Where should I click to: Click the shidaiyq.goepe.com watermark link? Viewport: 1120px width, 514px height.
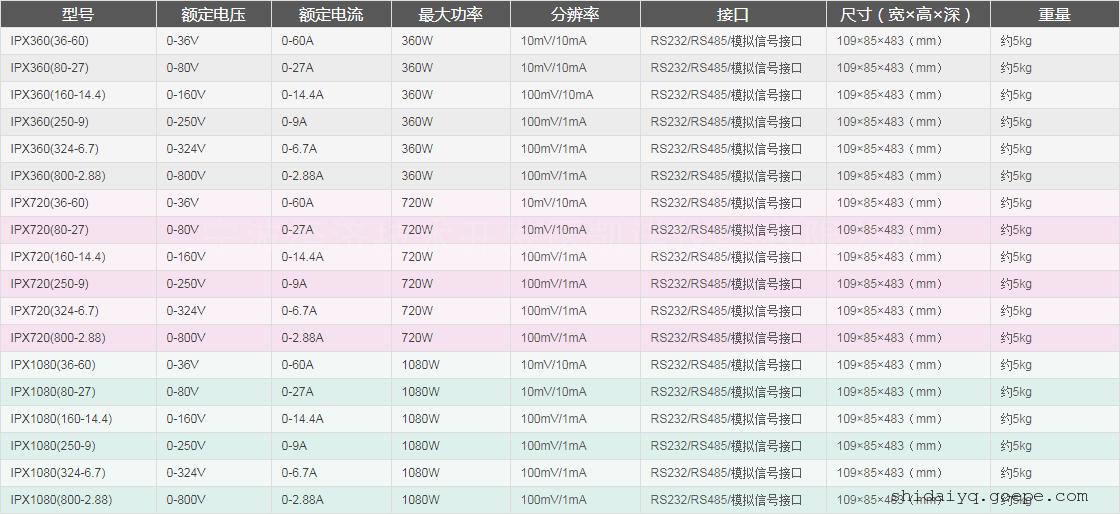[x=988, y=497]
